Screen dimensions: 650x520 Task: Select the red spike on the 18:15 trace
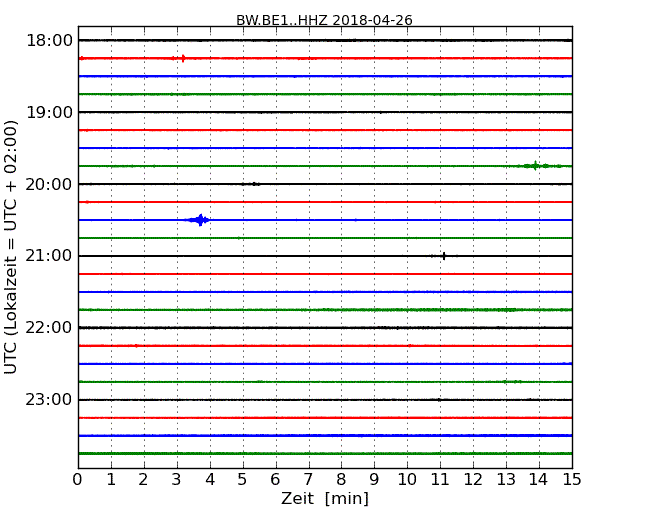coord(183,58)
